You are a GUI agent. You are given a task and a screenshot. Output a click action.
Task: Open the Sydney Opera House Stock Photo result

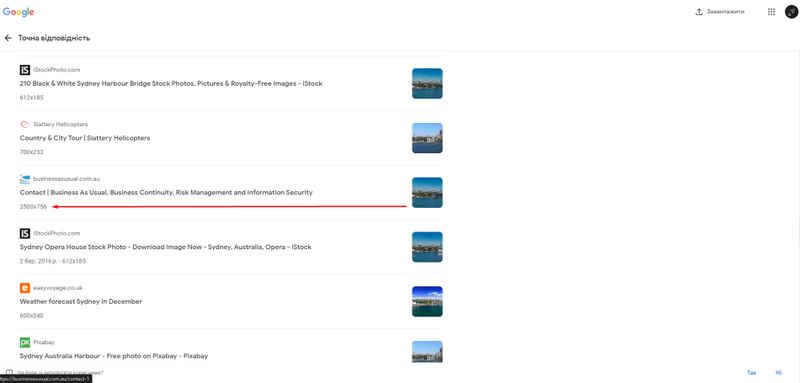click(x=165, y=247)
